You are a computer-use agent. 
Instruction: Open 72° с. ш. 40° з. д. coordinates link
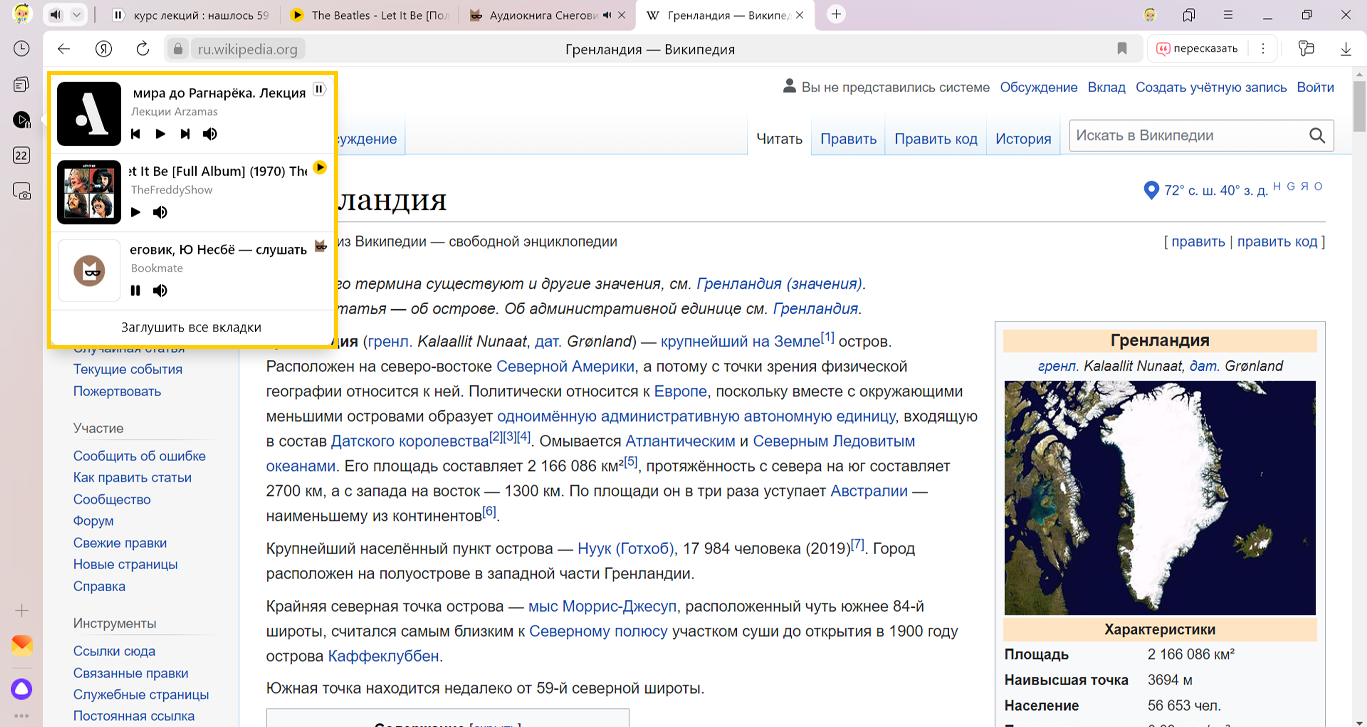[1216, 190]
